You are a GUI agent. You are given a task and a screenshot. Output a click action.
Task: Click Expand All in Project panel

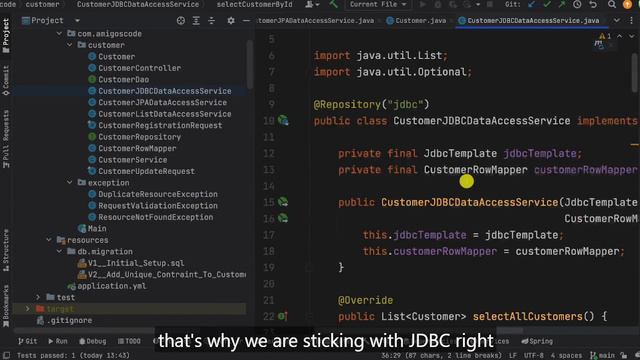click(x=196, y=20)
